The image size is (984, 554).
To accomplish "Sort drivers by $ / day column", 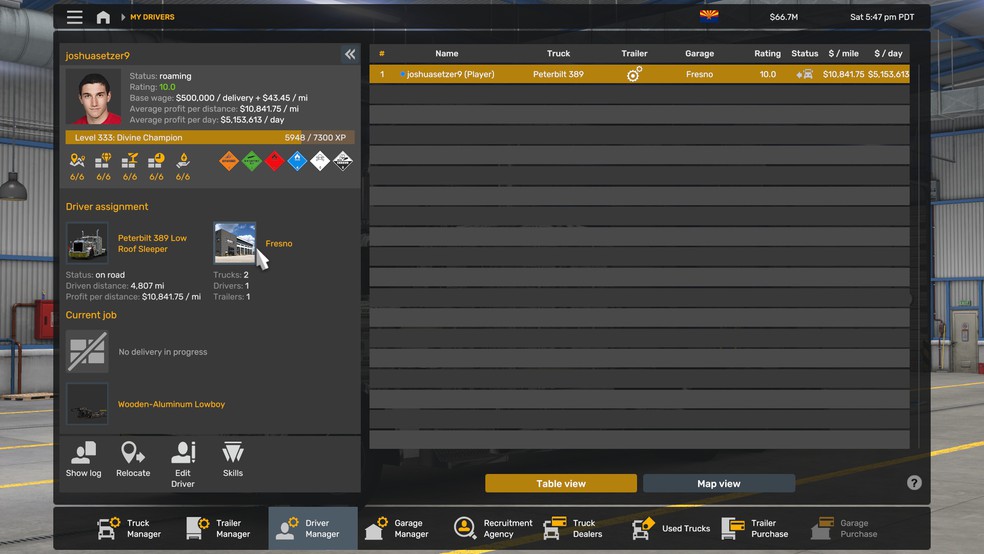I will 888,53.
